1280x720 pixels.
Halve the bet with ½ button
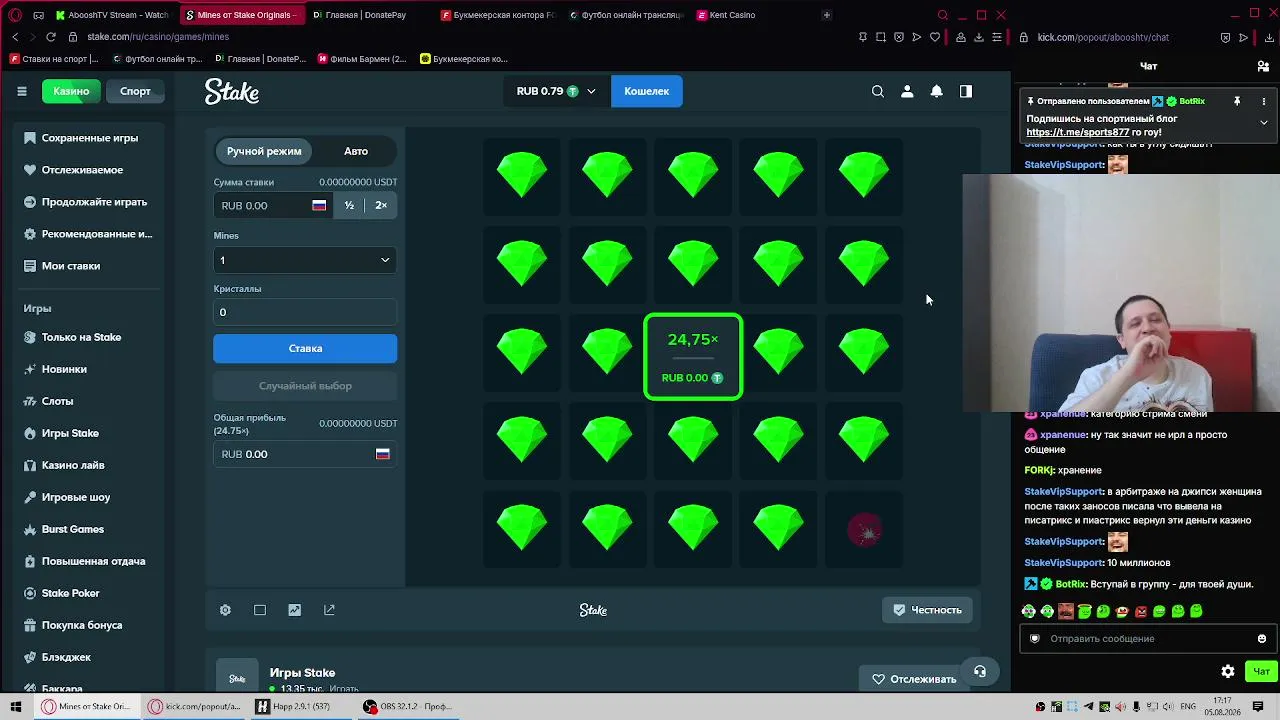pos(349,205)
